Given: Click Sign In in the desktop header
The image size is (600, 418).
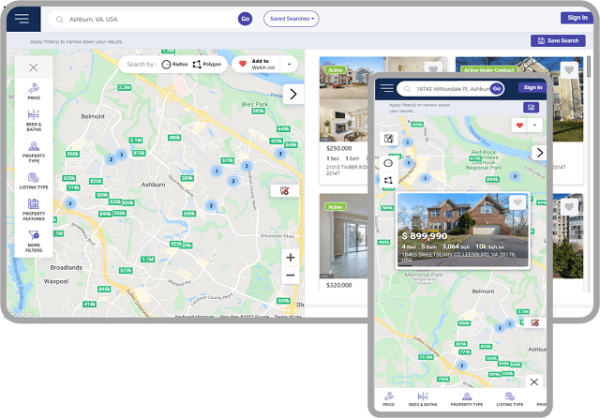Looking at the screenshot, I should coord(576,17).
